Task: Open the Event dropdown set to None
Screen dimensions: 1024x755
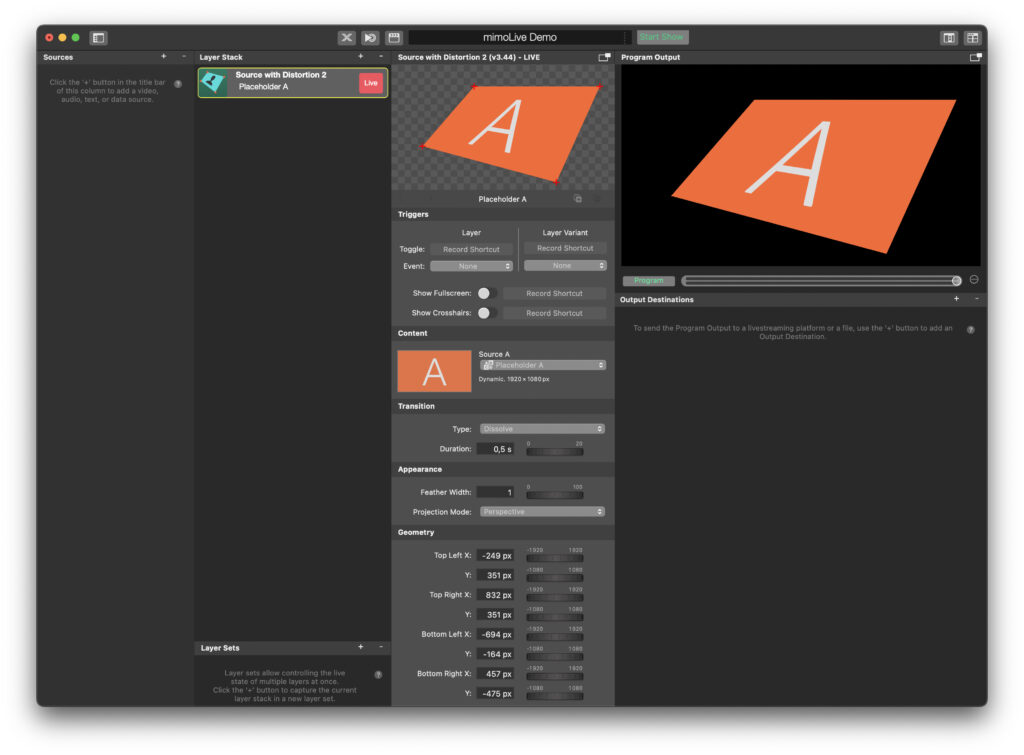Action: tap(471, 265)
